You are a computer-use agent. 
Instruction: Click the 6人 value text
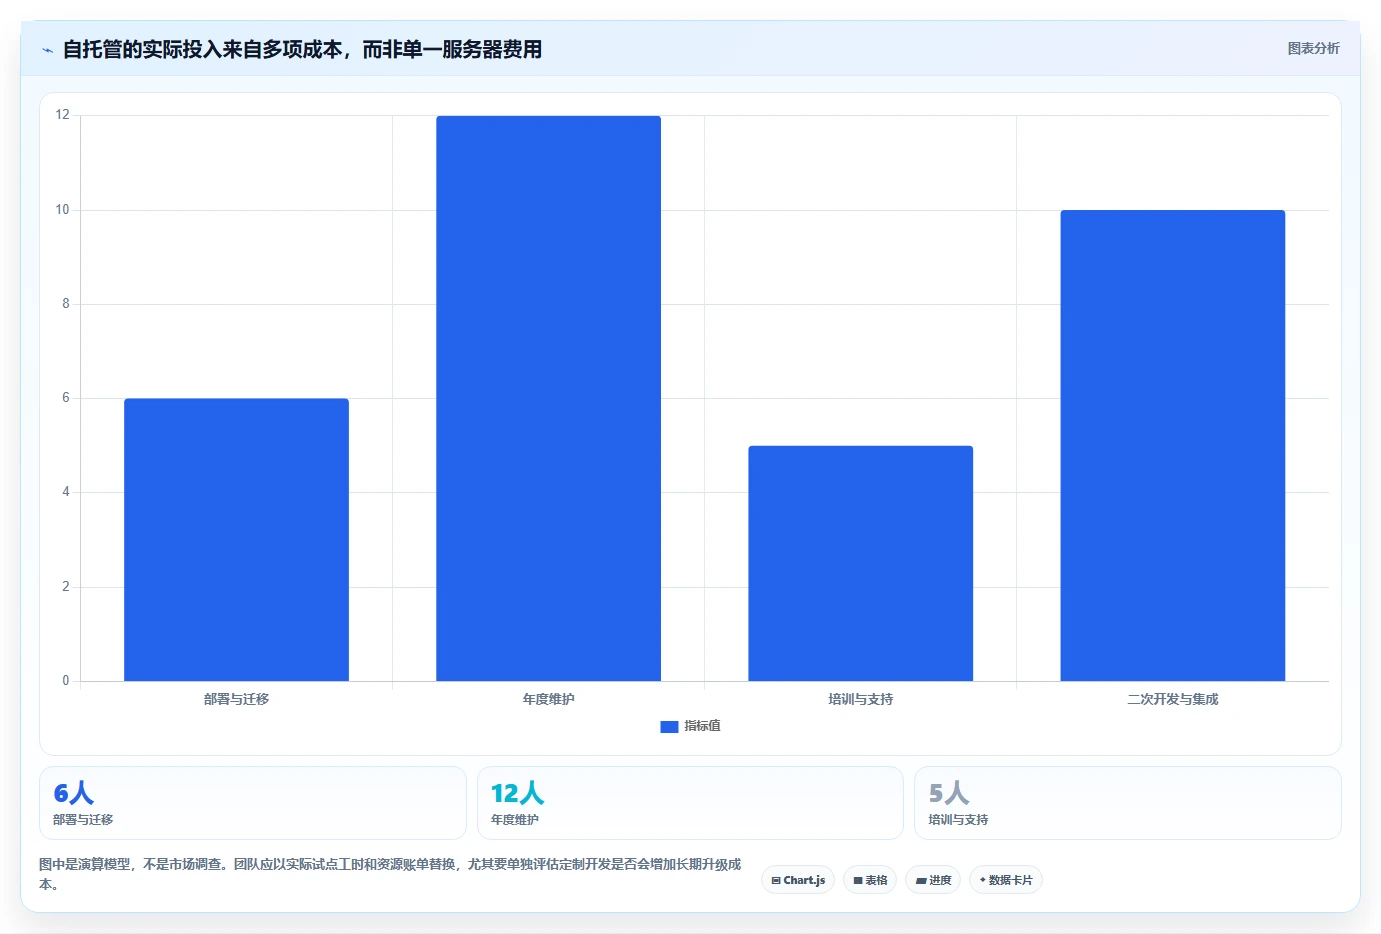click(74, 793)
